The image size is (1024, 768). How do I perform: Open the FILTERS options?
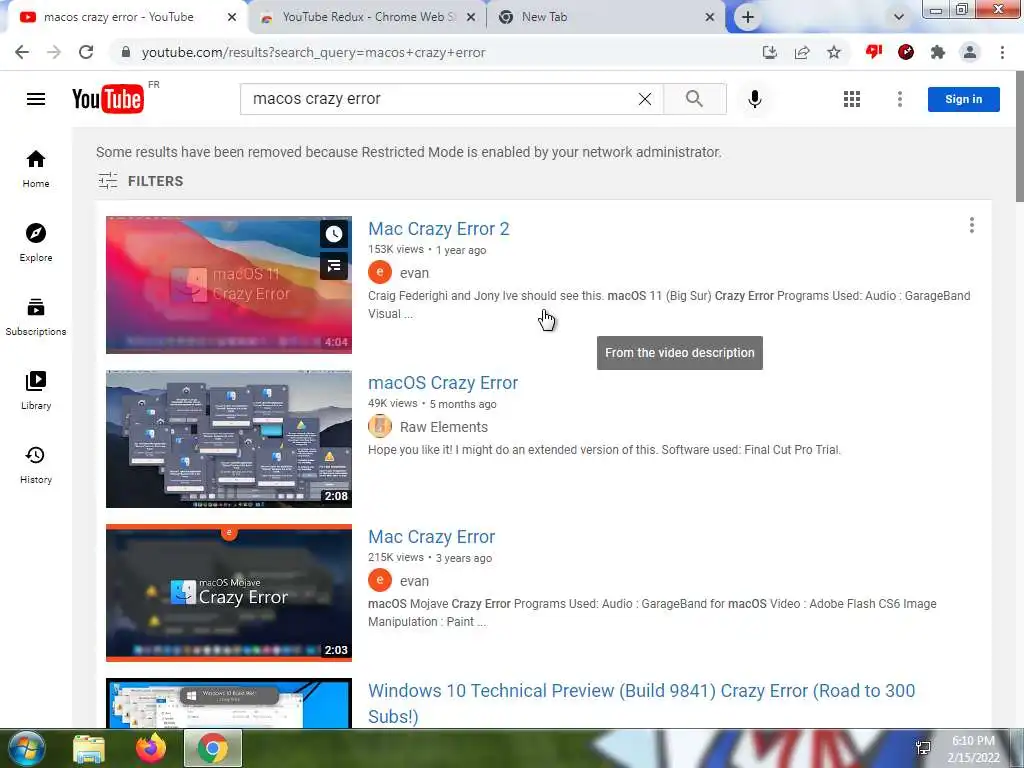(x=140, y=181)
